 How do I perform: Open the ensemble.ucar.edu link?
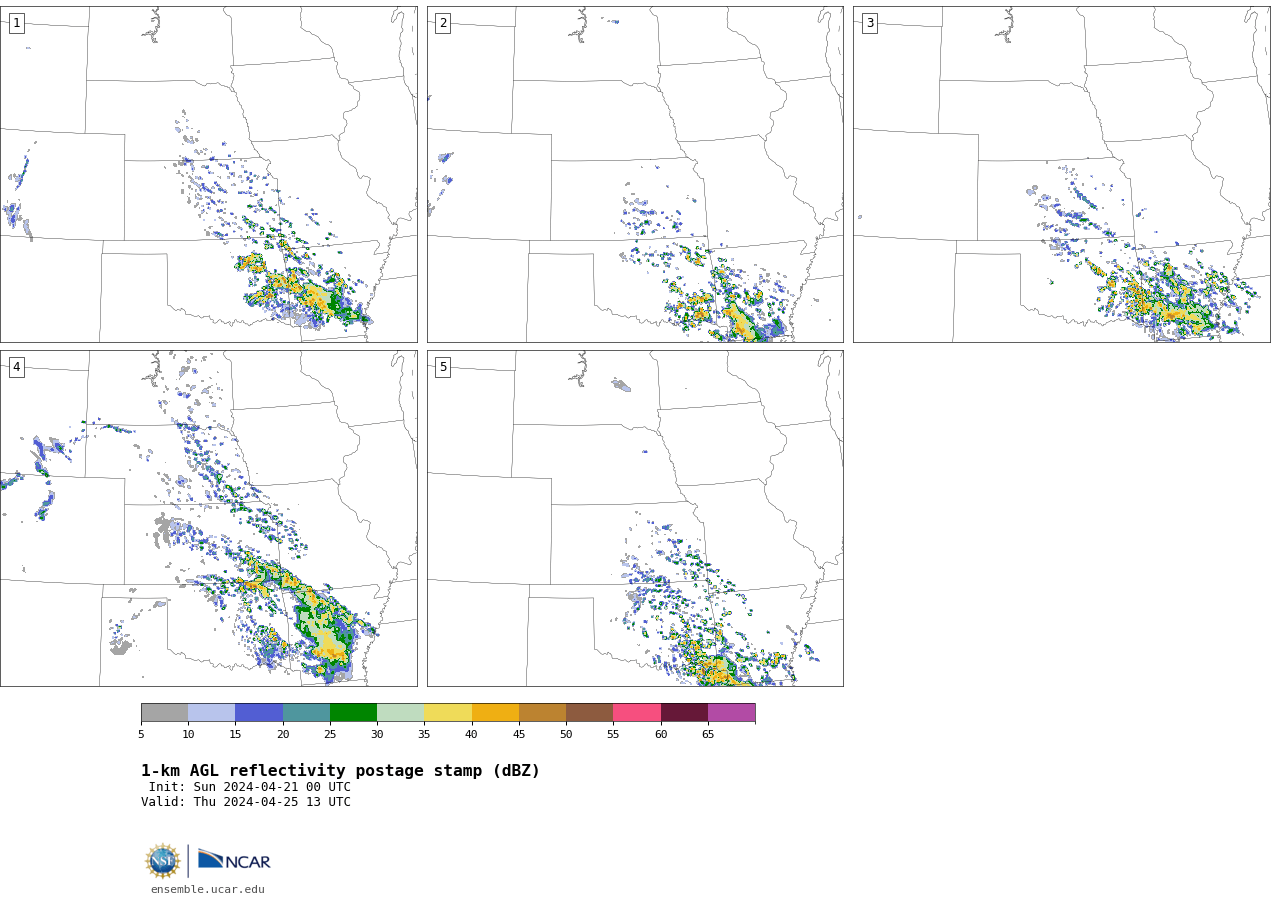point(208,889)
